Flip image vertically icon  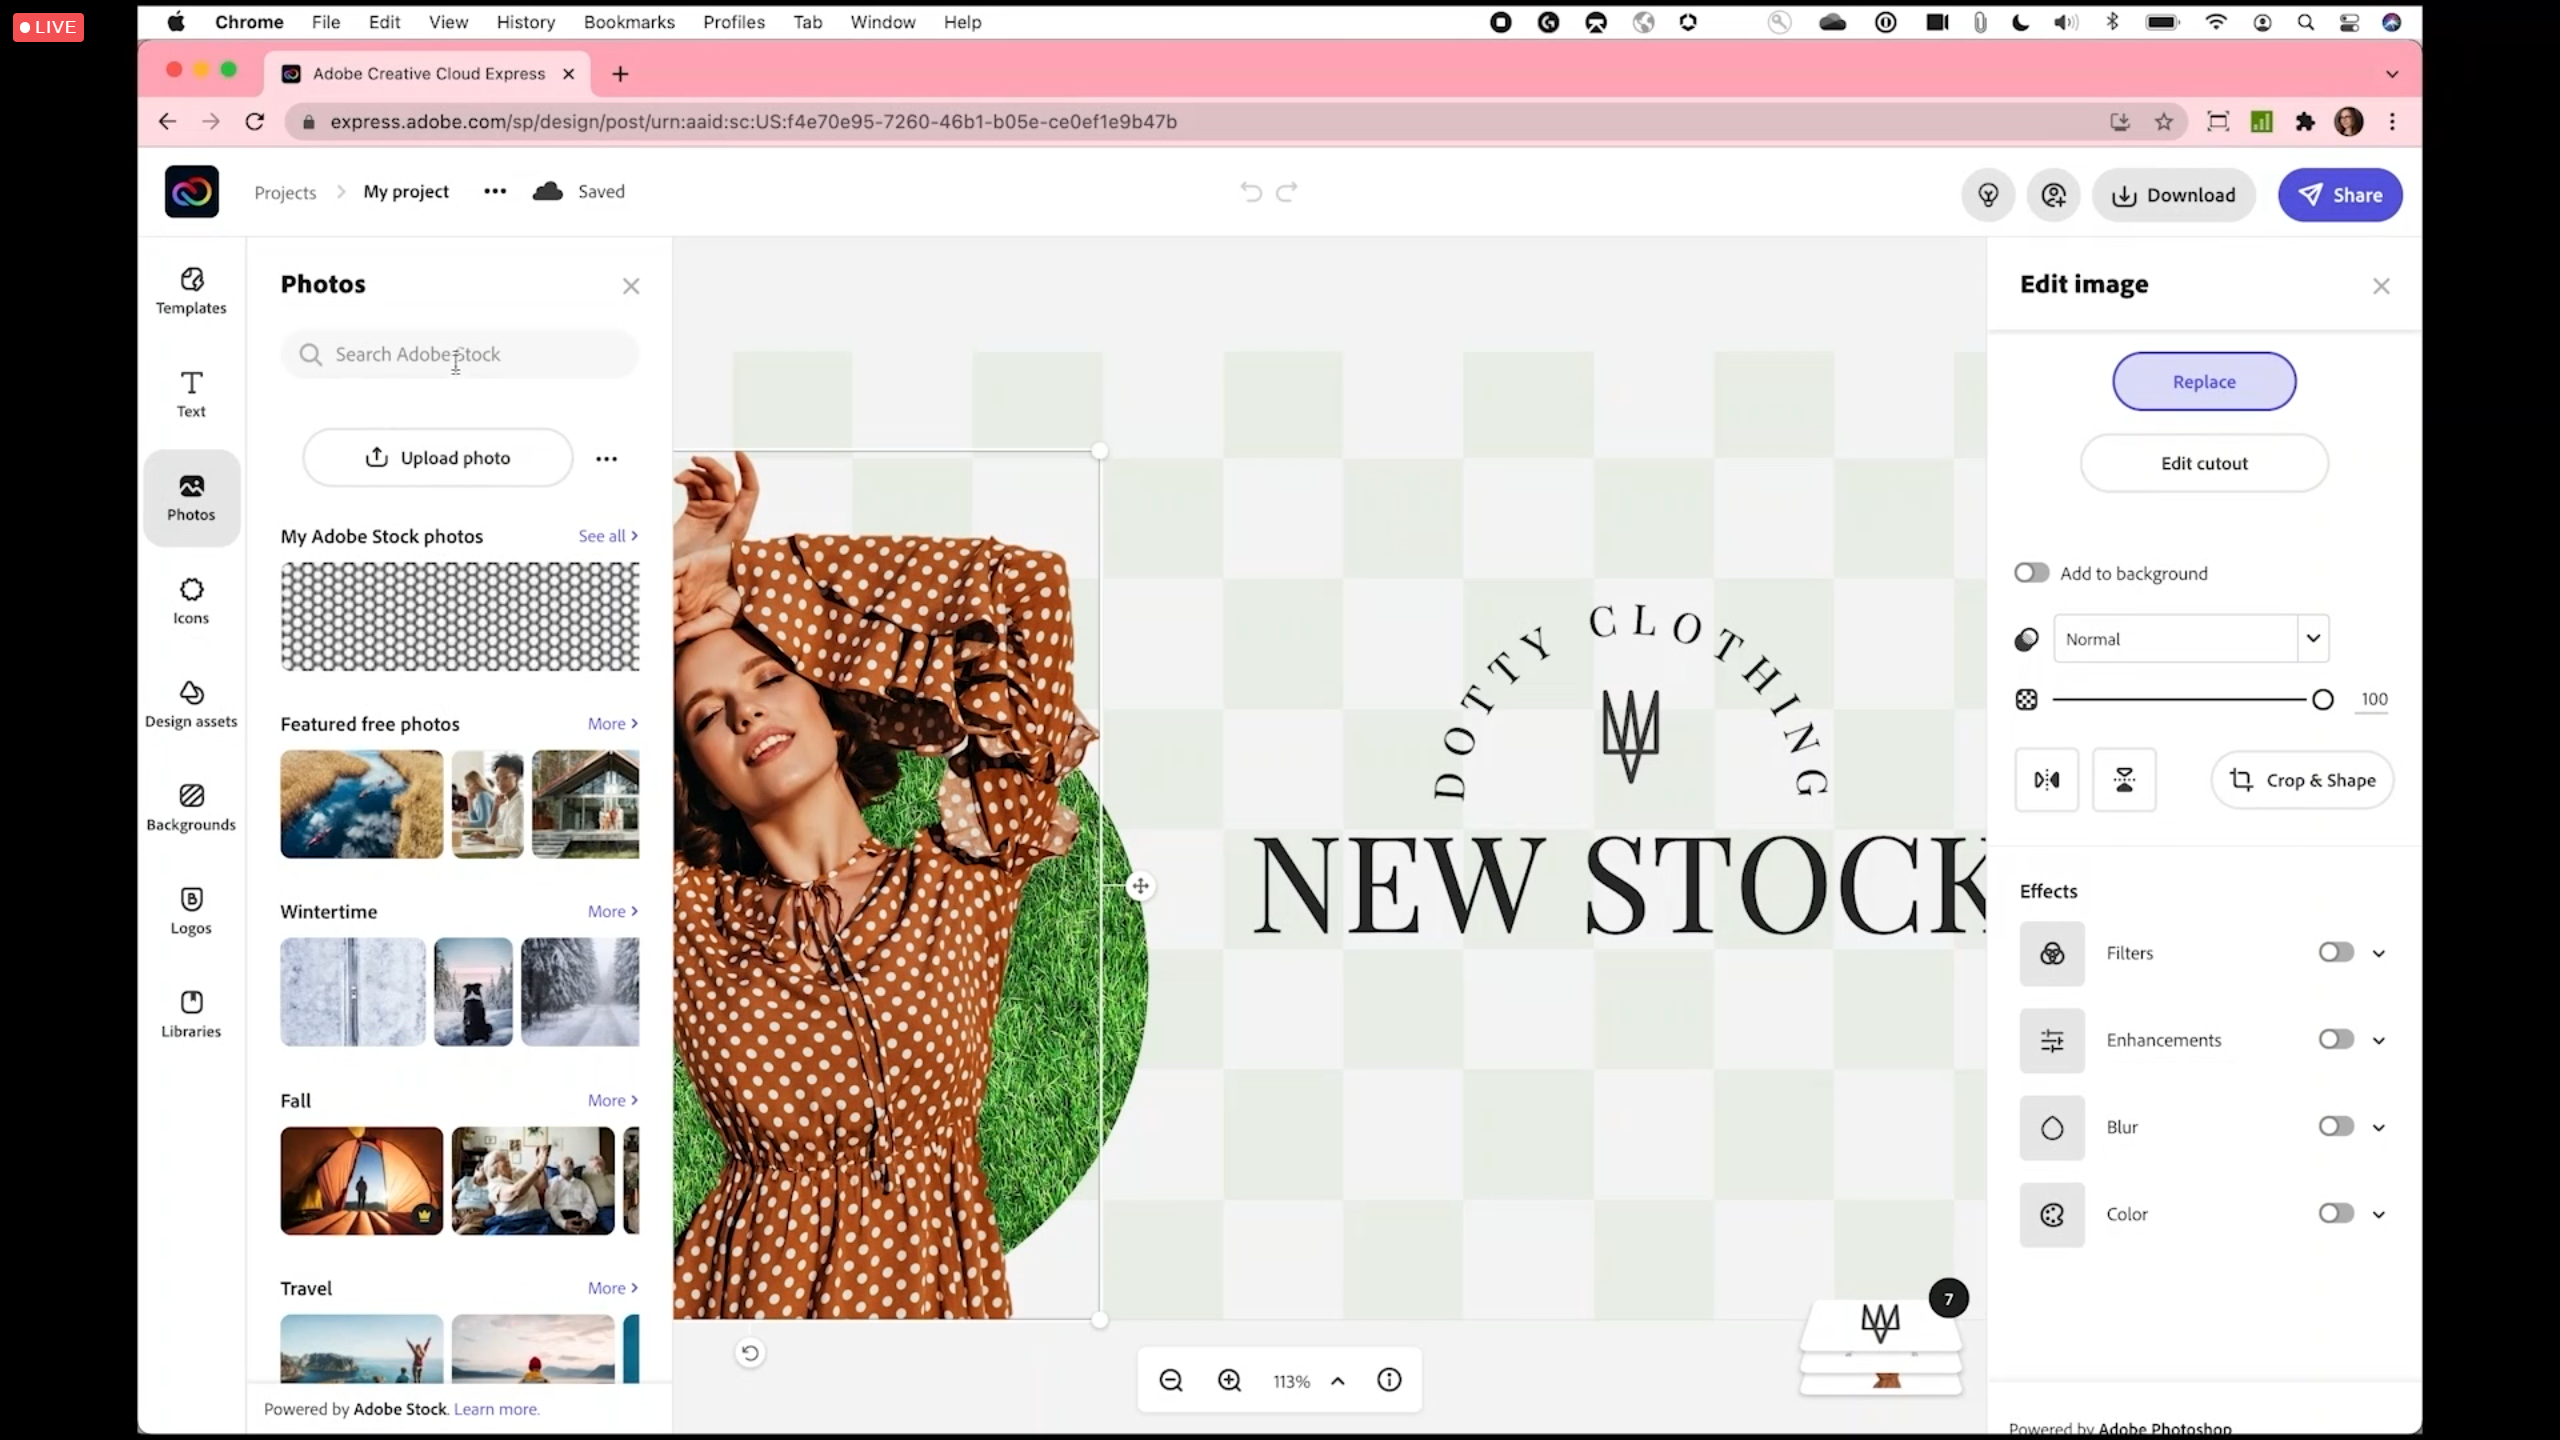pyautogui.click(x=2124, y=780)
